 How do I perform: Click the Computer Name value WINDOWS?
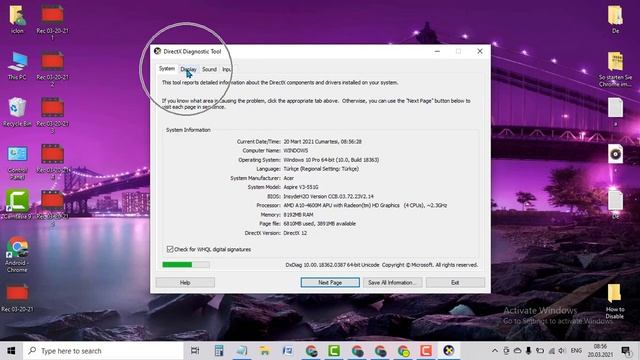[x=296, y=150]
